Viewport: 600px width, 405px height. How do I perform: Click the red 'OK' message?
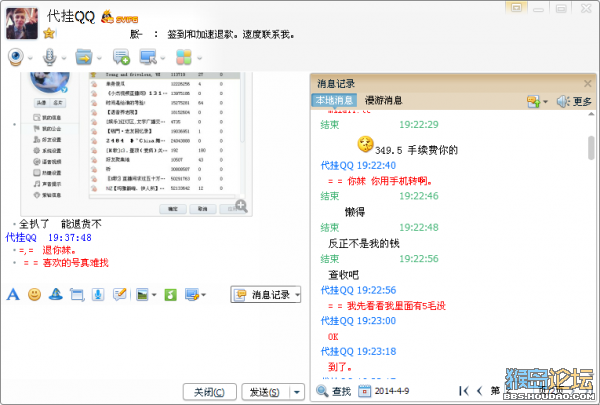tap(333, 337)
